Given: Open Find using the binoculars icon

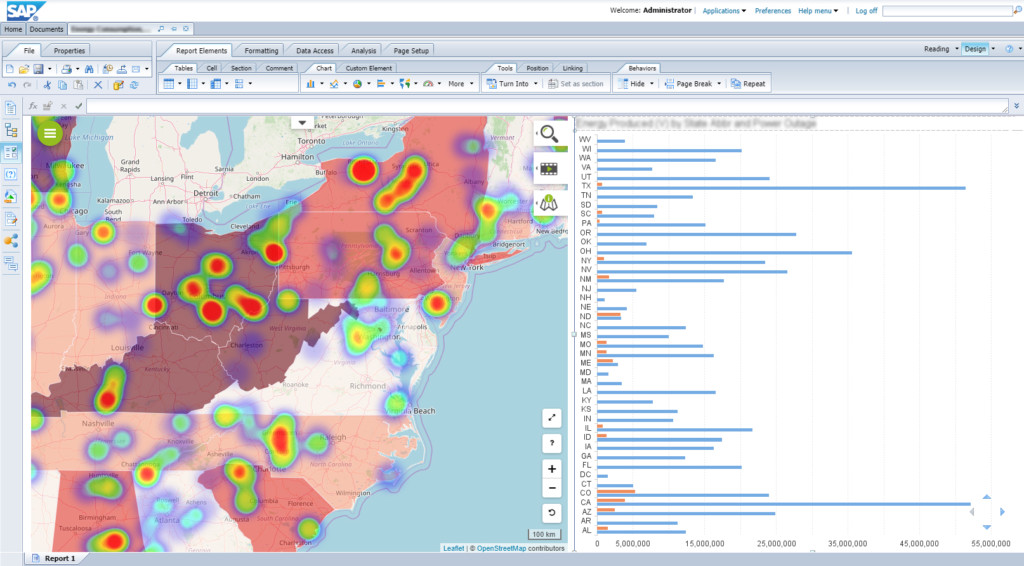Looking at the screenshot, I should tap(89, 69).
